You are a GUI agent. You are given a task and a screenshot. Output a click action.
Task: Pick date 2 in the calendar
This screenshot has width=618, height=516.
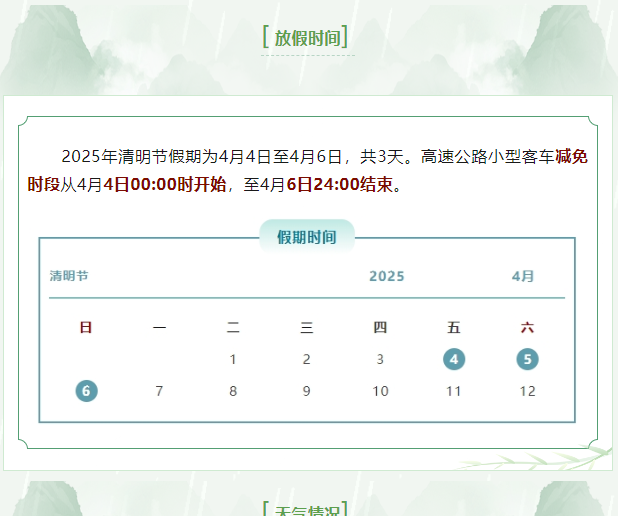pos(307,359)
